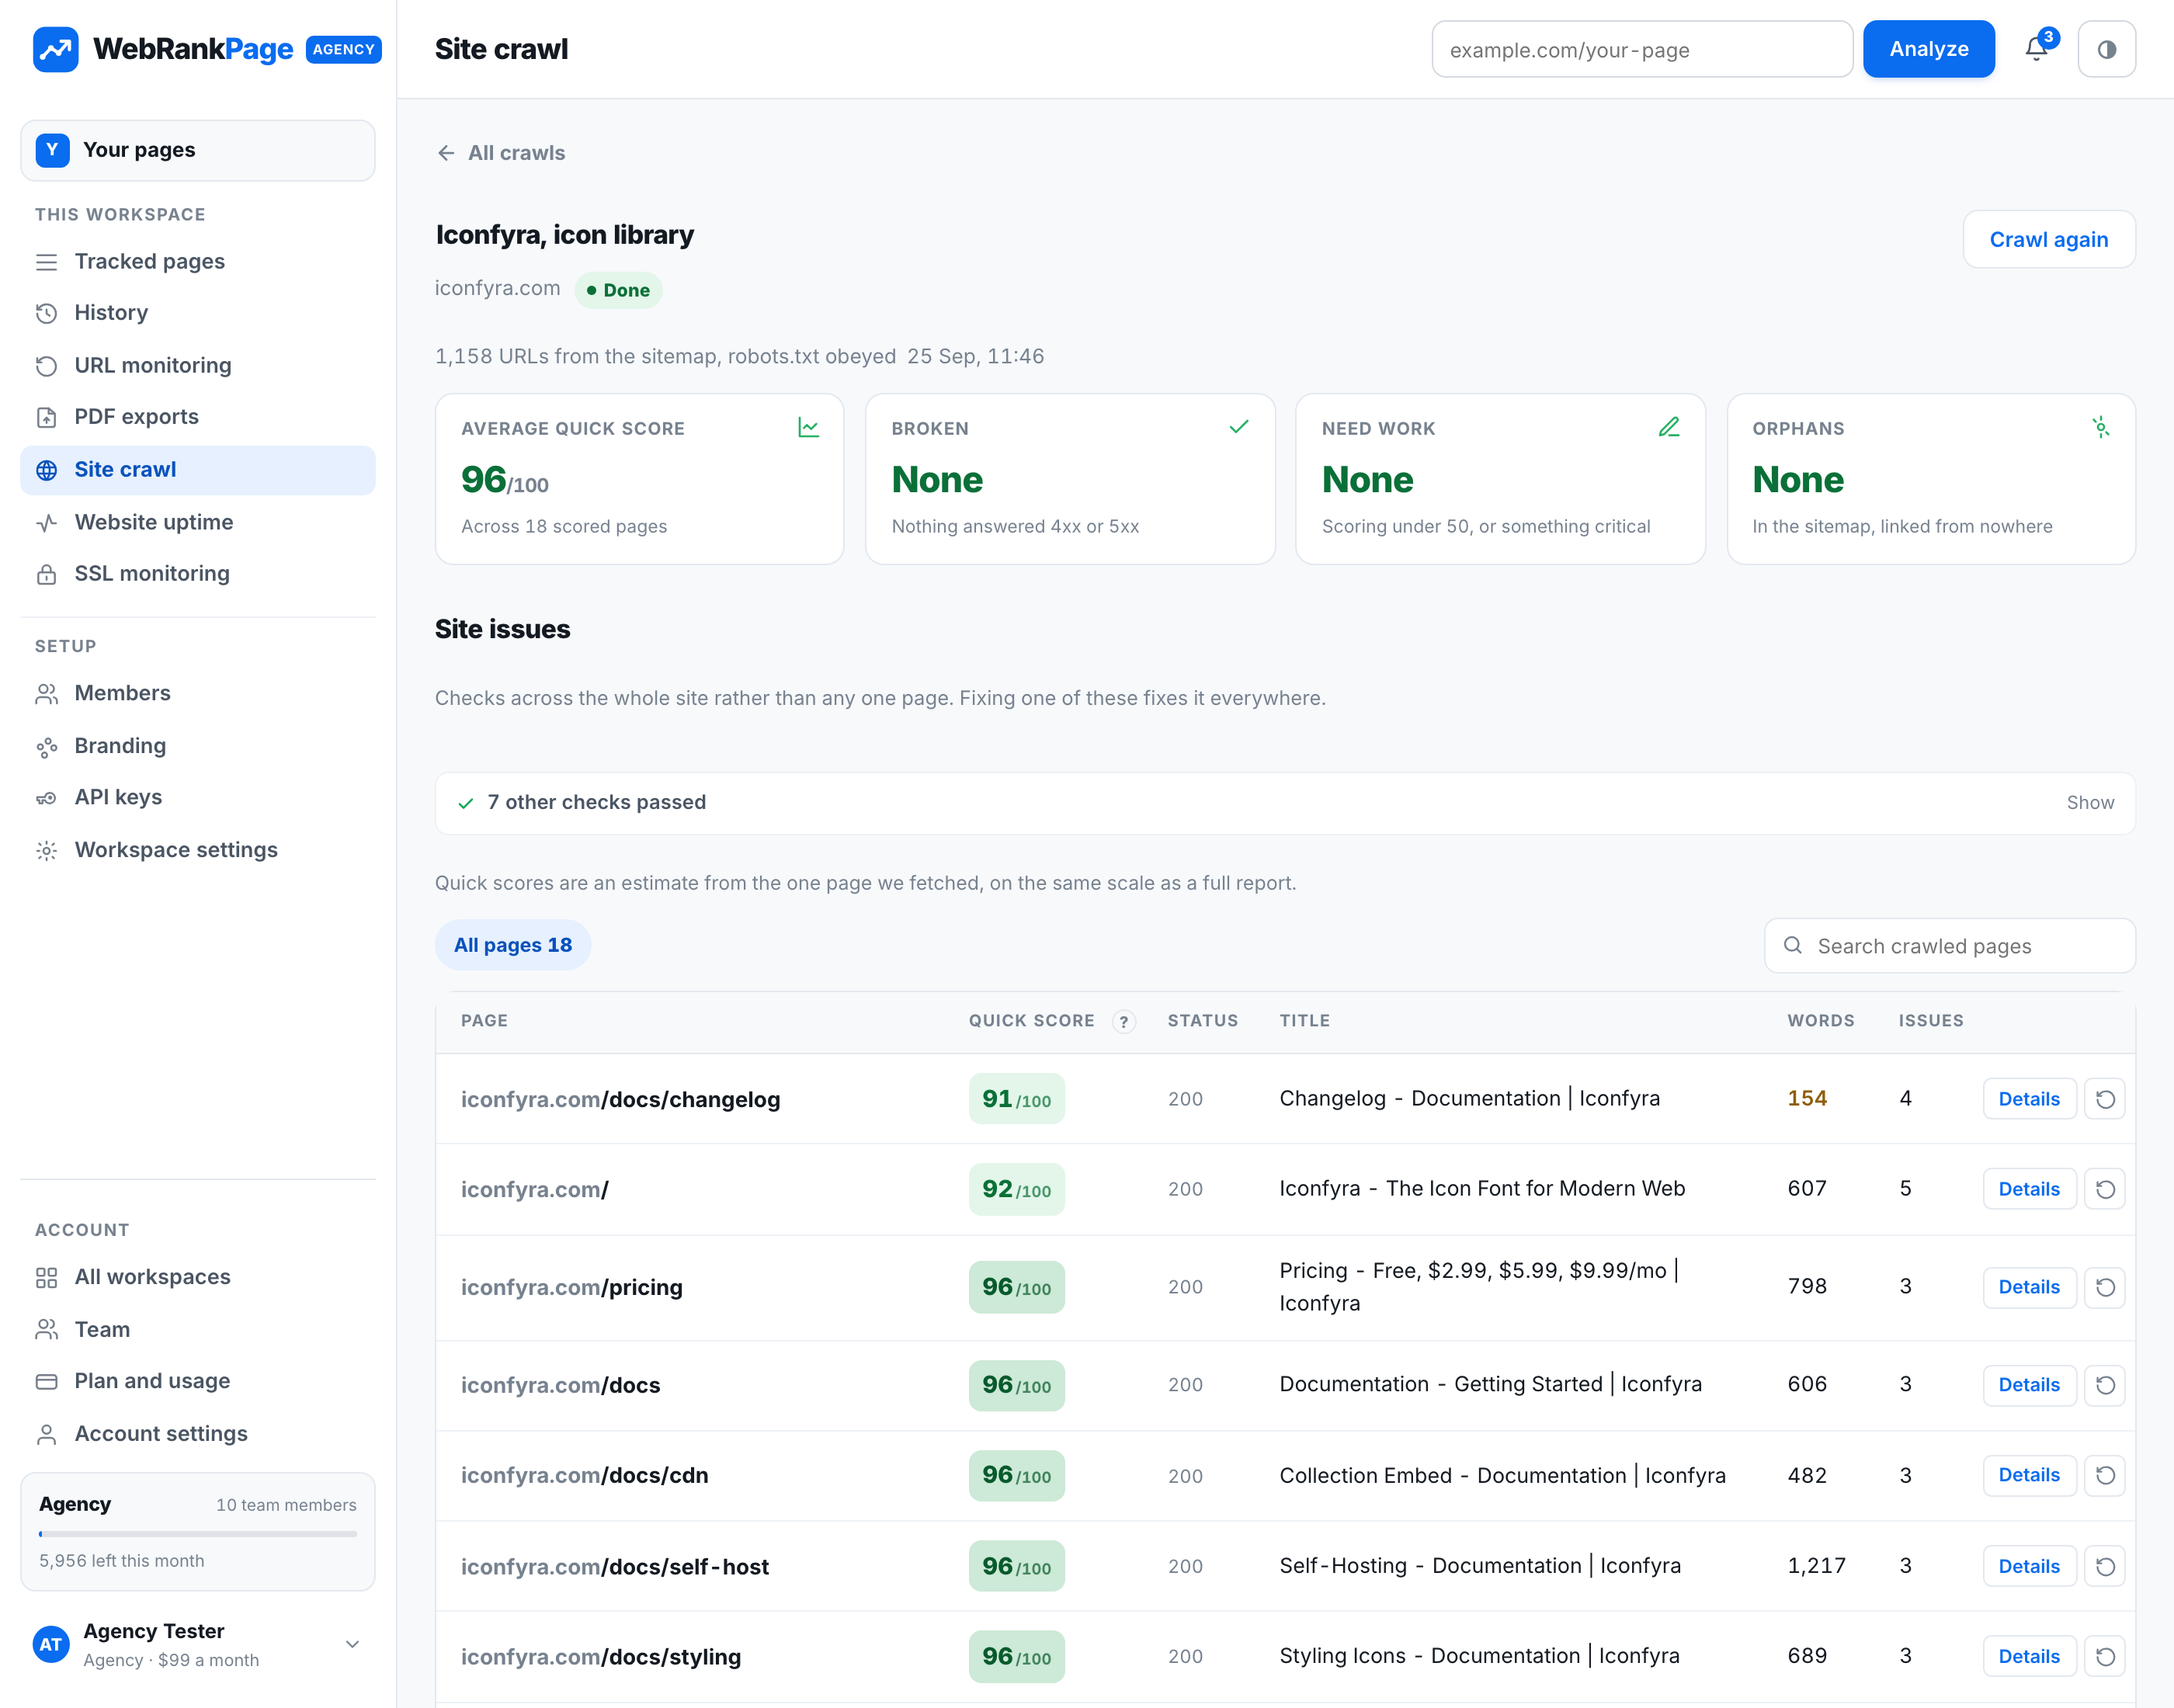Open SSL monitoring
The height and width of the screenshot is (1708, 2174).
point(198,574)
